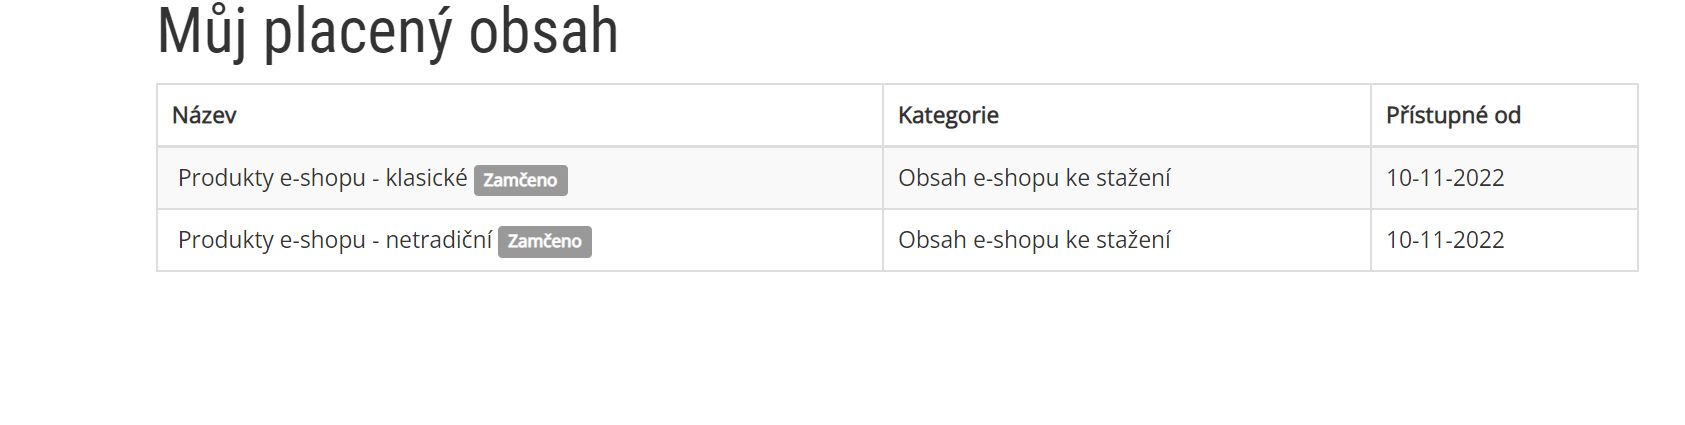Click the word netradiční in second row
1685x425 pixels.
[438, 240]
